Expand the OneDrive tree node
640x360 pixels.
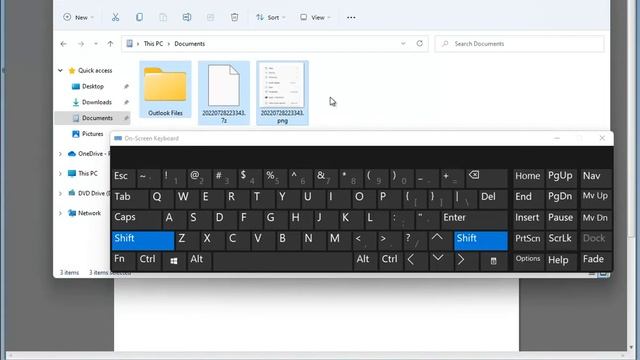(60, 154)
